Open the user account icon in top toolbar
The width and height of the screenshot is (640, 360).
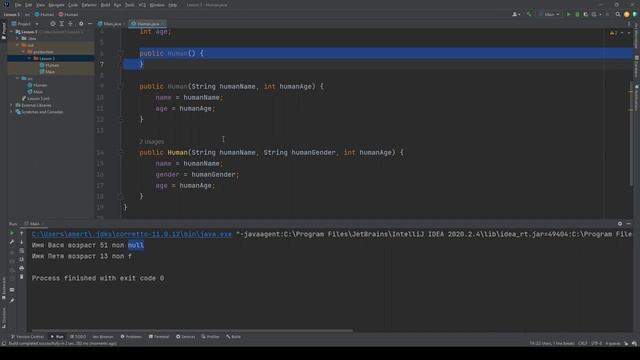click(516, 14)
